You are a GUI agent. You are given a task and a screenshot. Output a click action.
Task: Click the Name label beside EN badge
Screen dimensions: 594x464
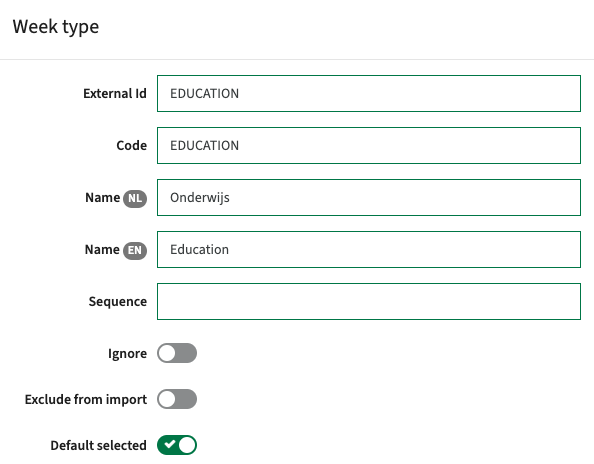pyautogui.click(x=102, y=249)
